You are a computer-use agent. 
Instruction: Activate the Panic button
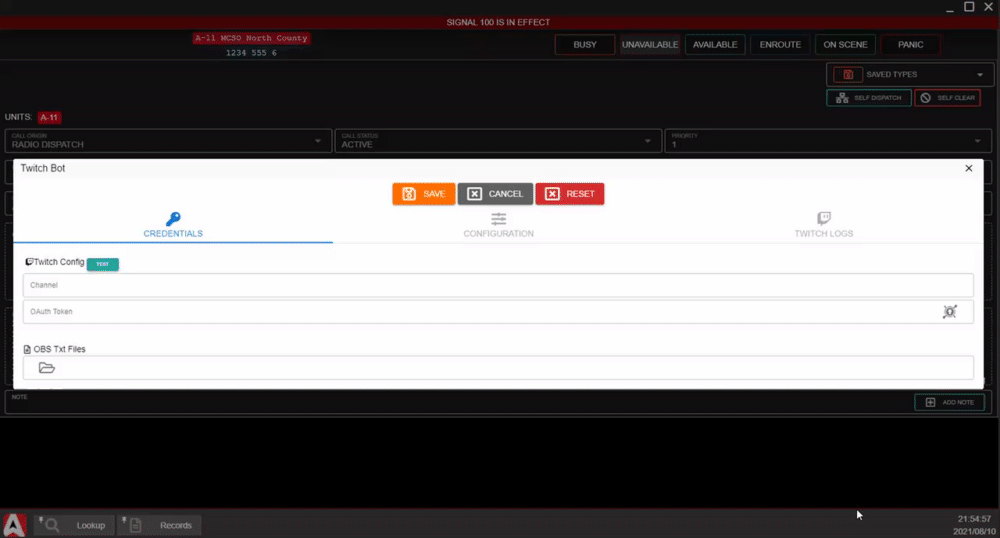click(910, 45)
